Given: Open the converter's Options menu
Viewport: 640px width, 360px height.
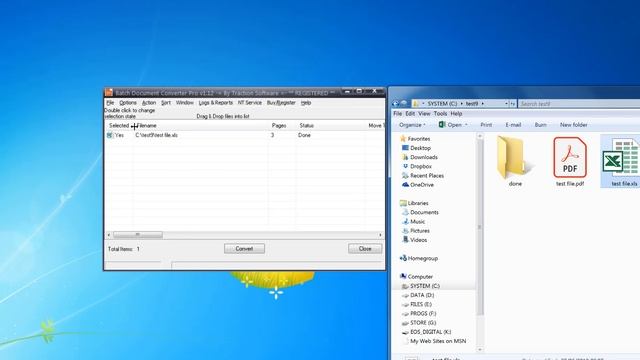Looking at the screenshot, I should click(x=128, y=103).
